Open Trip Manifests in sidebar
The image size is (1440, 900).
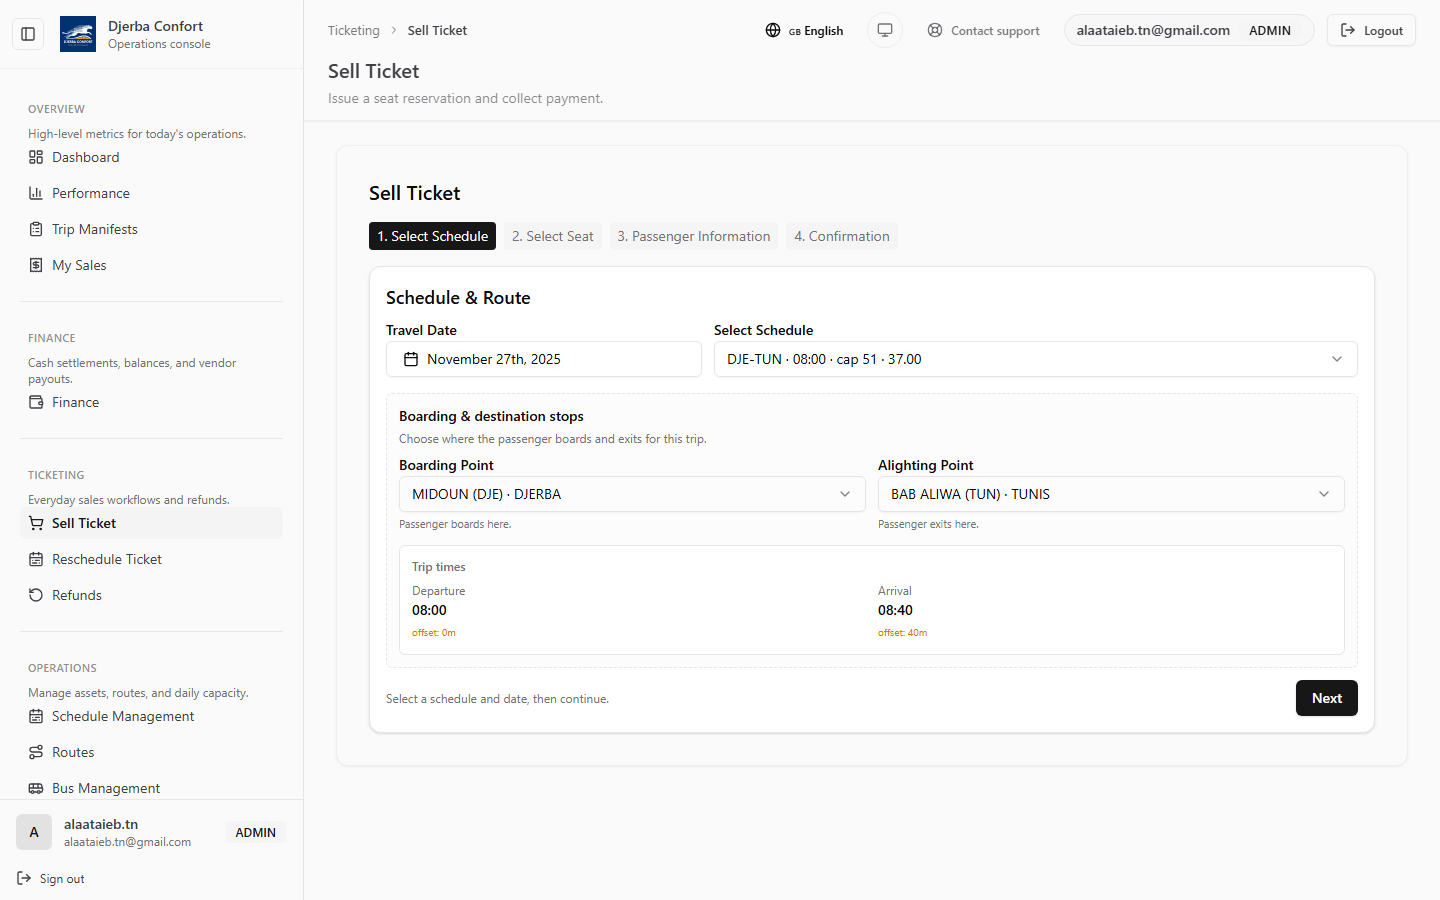[94, 229]
